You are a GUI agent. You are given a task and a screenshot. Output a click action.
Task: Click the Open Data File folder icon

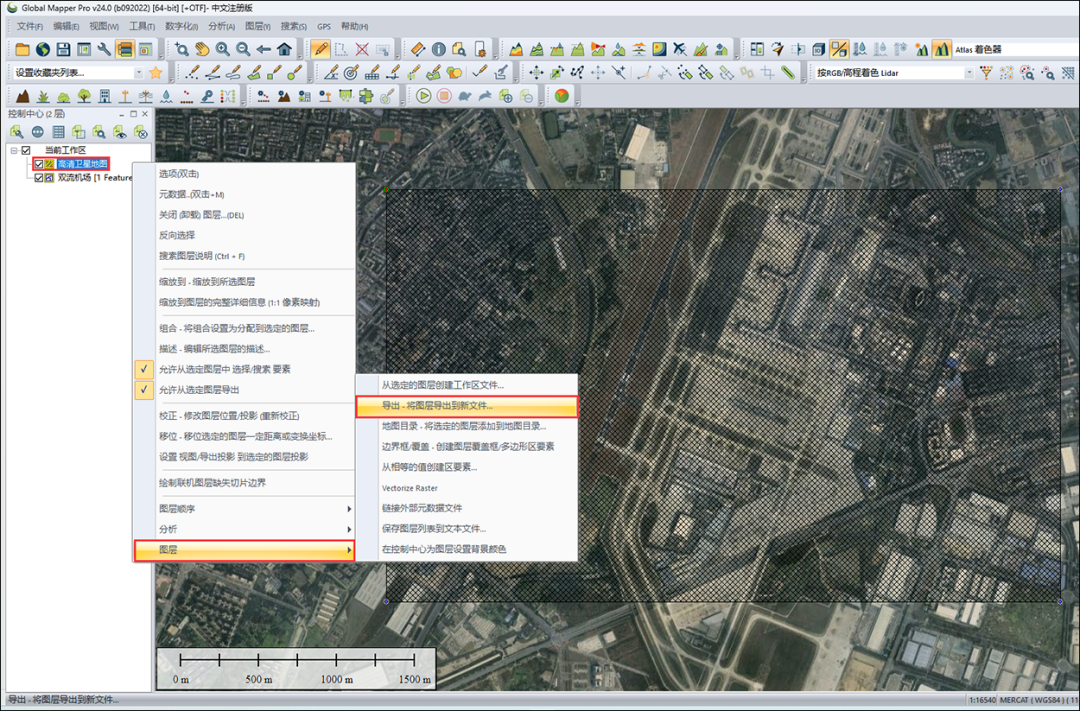[x=22, y=50]
